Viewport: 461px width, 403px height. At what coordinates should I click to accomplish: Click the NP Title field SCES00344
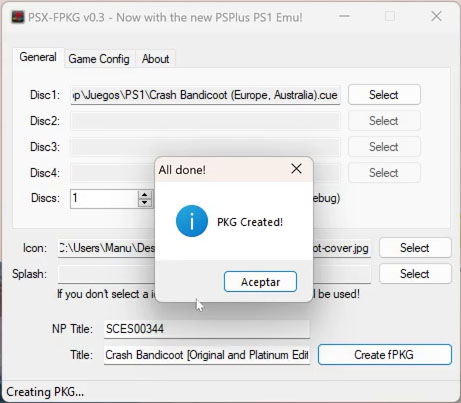click(x=207, y=329)
